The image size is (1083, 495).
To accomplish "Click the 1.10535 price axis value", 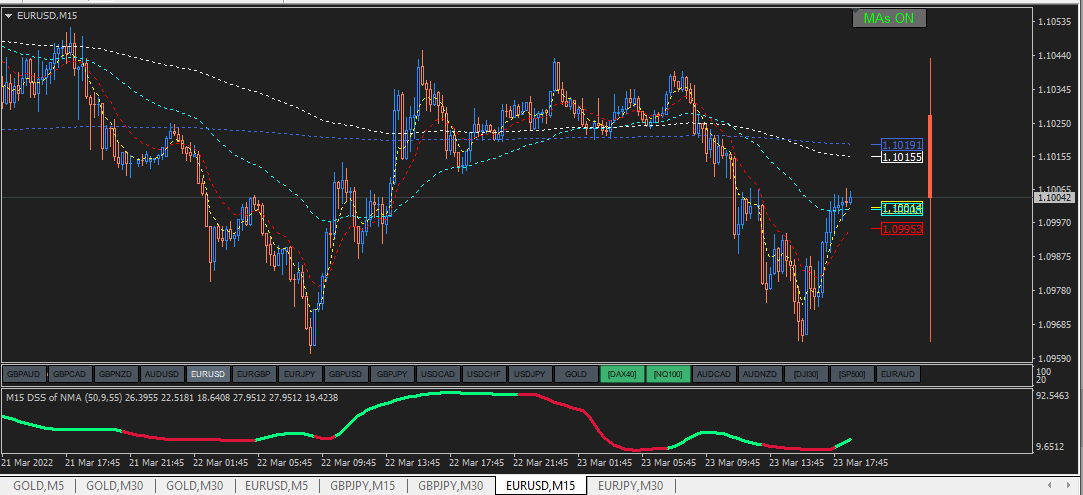I will pyautogui.click(x=1054, y=22).
